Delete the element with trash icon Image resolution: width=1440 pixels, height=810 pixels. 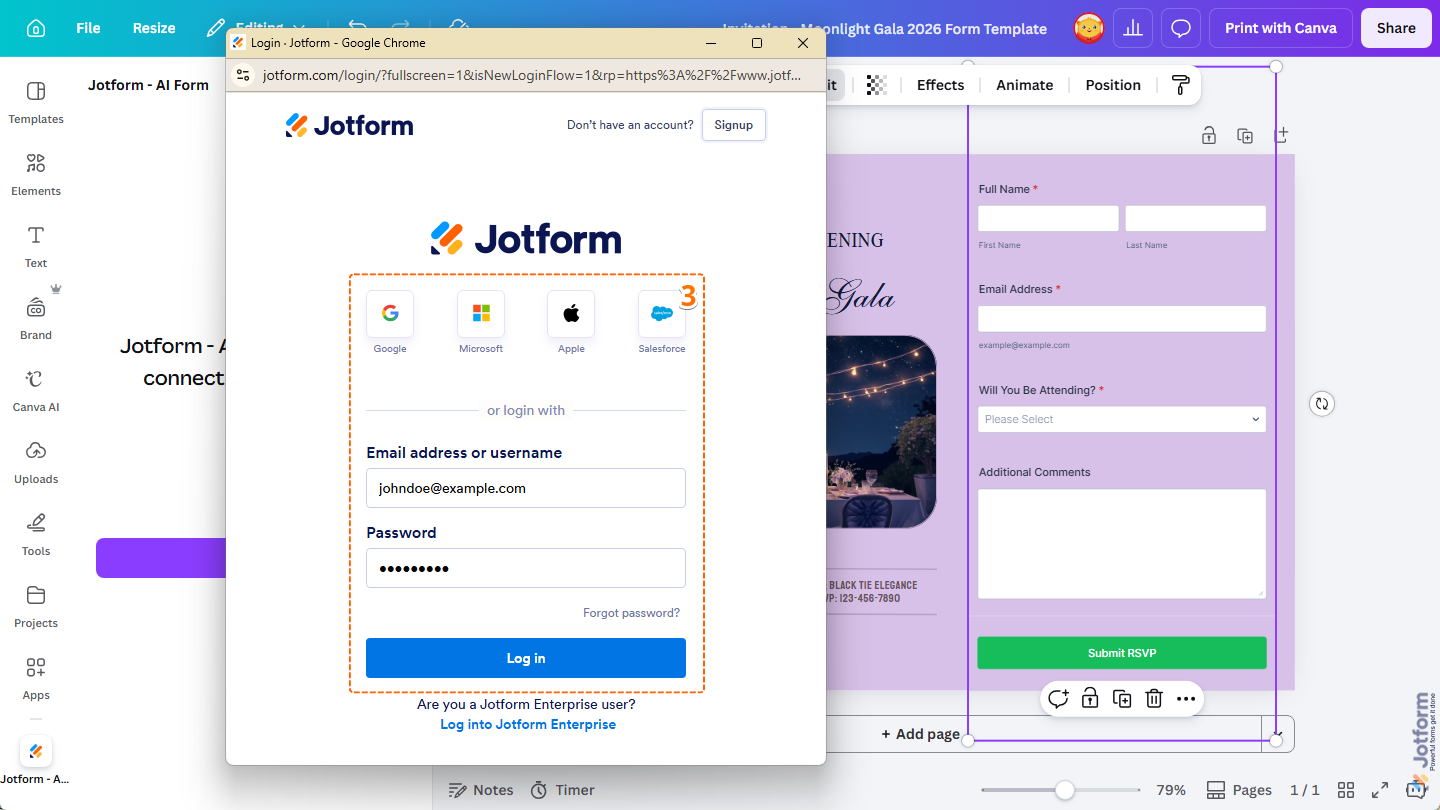tap(1154, 699)
